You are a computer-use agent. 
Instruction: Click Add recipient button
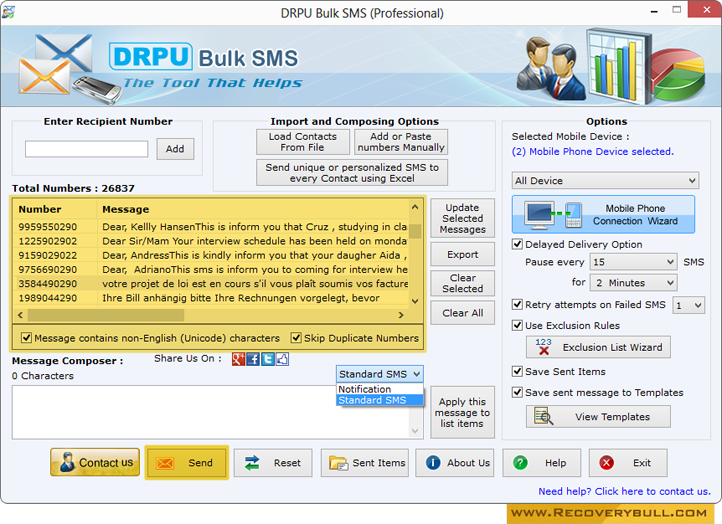point(175,149)
